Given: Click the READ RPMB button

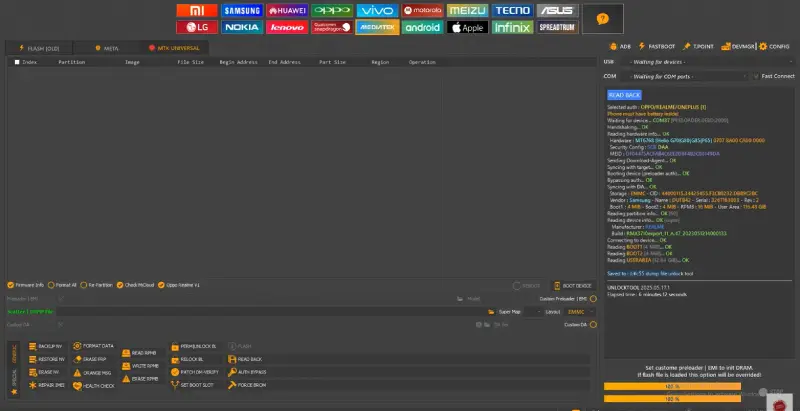Looking at the screenshot, I should point(139,353).
